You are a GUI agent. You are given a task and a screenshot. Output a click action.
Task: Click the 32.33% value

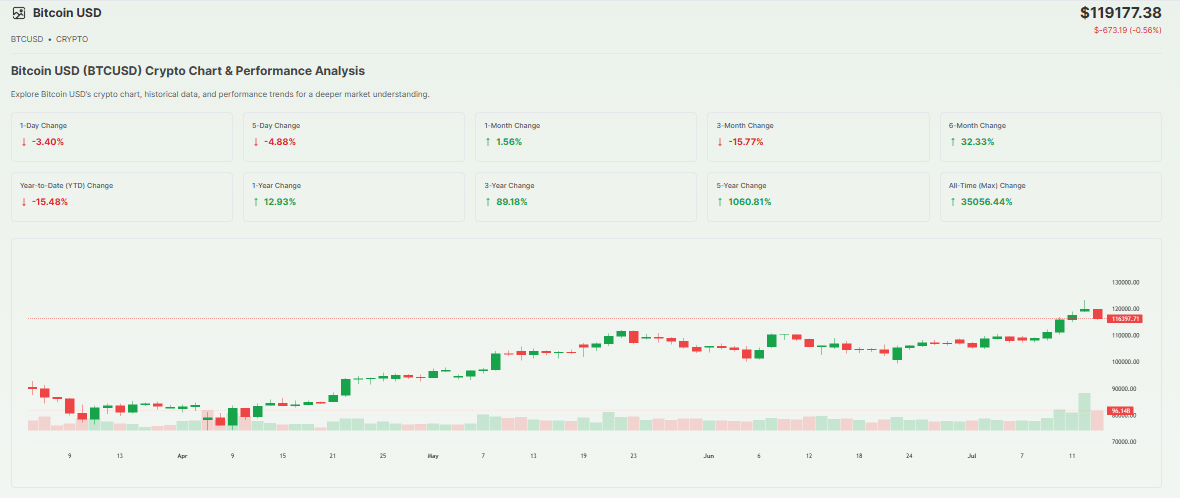point(978,141)
